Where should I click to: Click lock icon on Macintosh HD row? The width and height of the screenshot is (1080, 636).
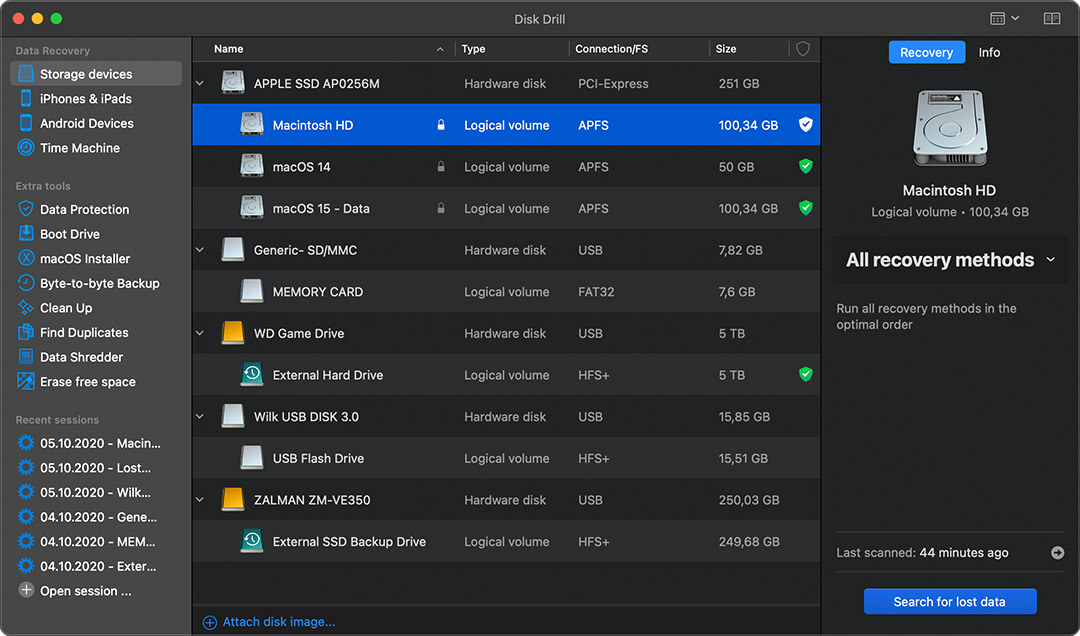441,125
